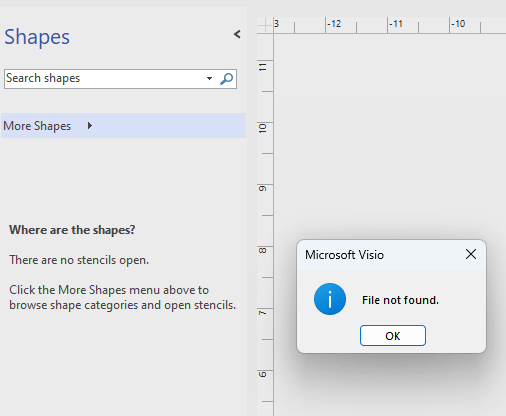Open the Search shapes dropdown arrow
Screen dimensions: 506x416
point(209,79)
